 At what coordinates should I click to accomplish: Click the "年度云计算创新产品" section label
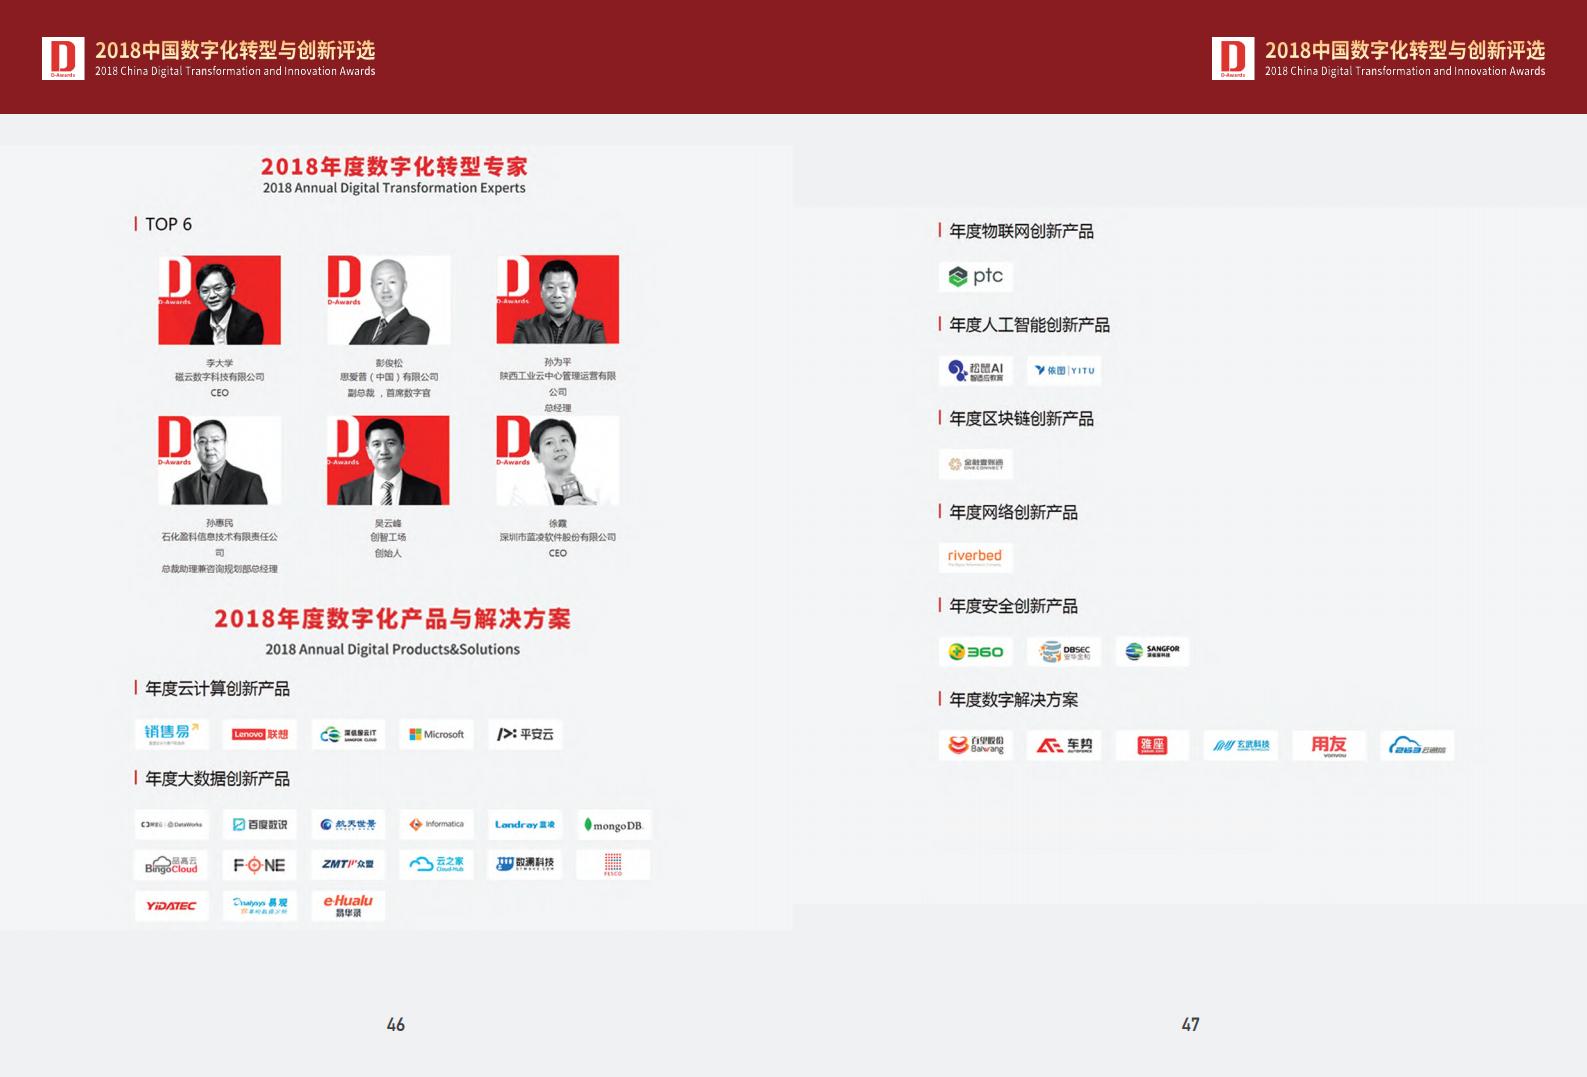217,688
